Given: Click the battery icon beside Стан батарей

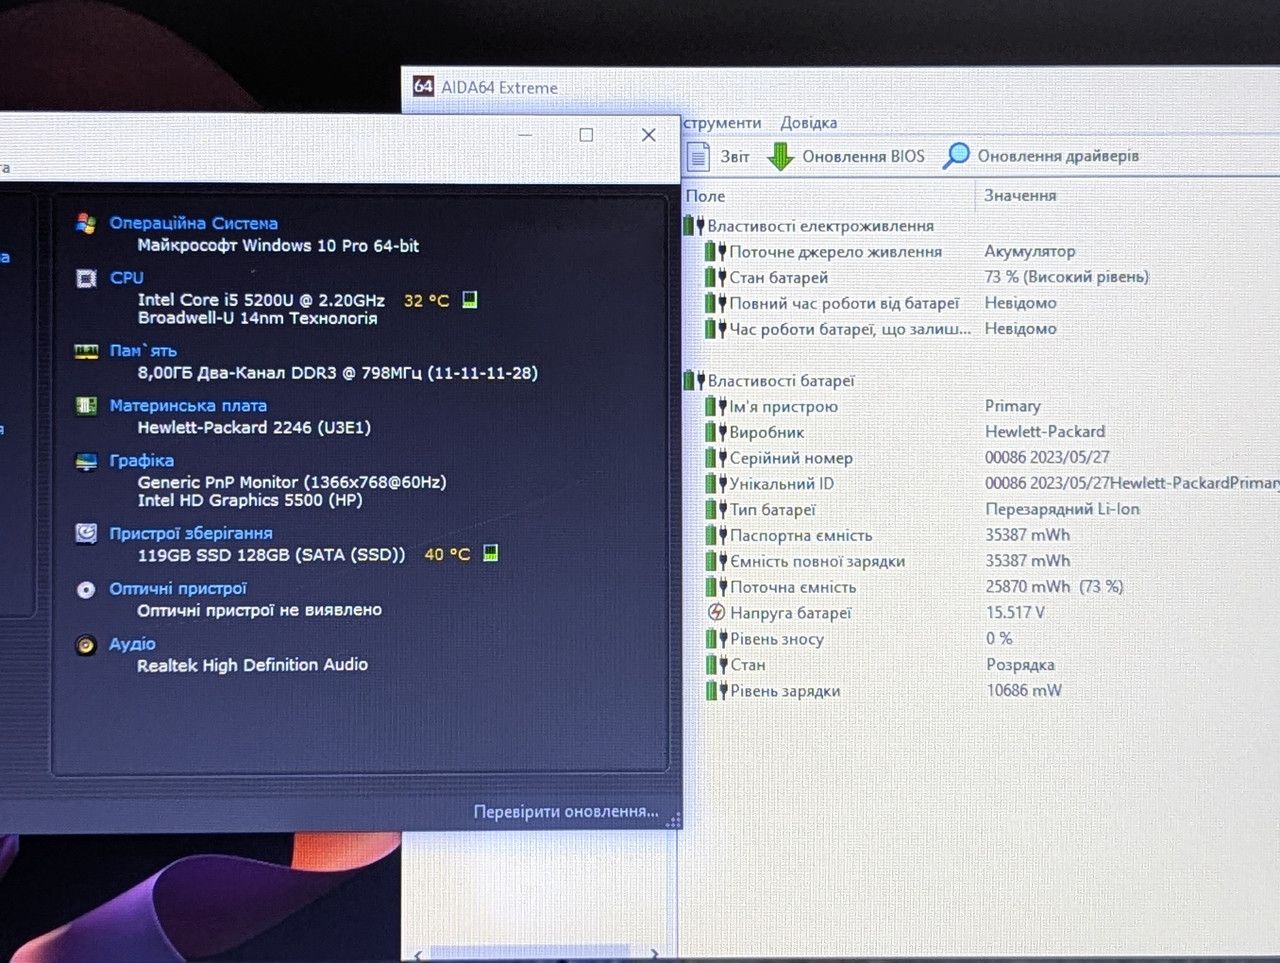Looking at the screenshot, I should click(715, 277).
